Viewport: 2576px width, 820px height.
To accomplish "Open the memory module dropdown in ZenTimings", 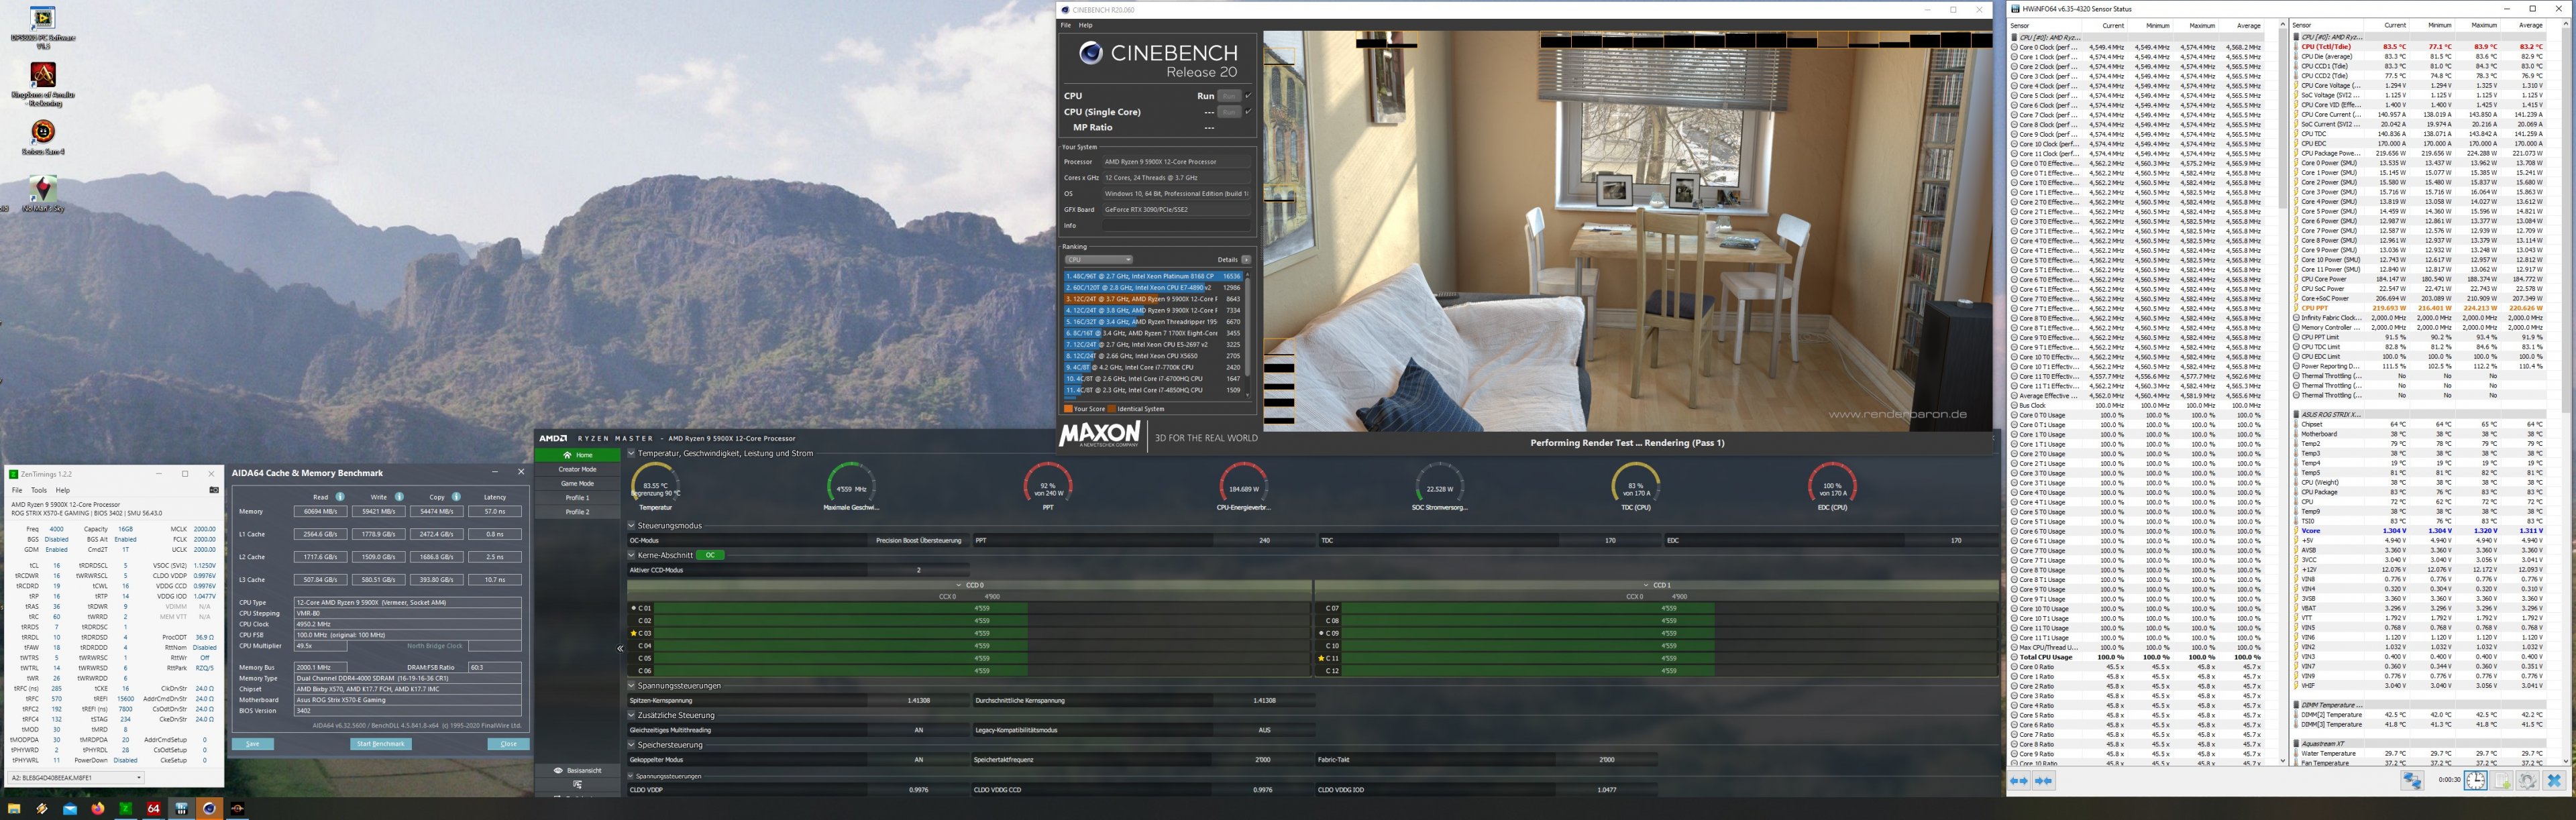I will point(76,777).
